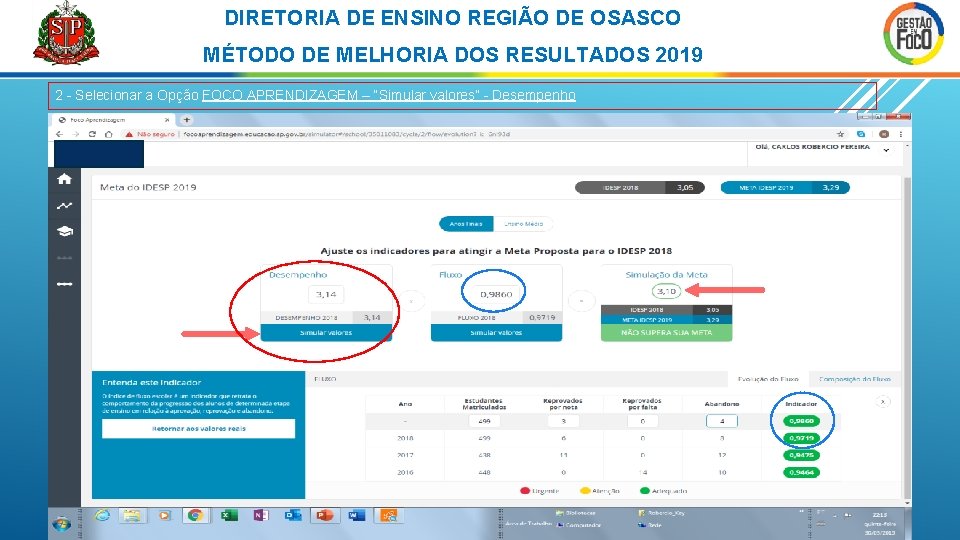Open Excel from the taskbar
This screenshot has width=960, height=540.
(229, 516)
